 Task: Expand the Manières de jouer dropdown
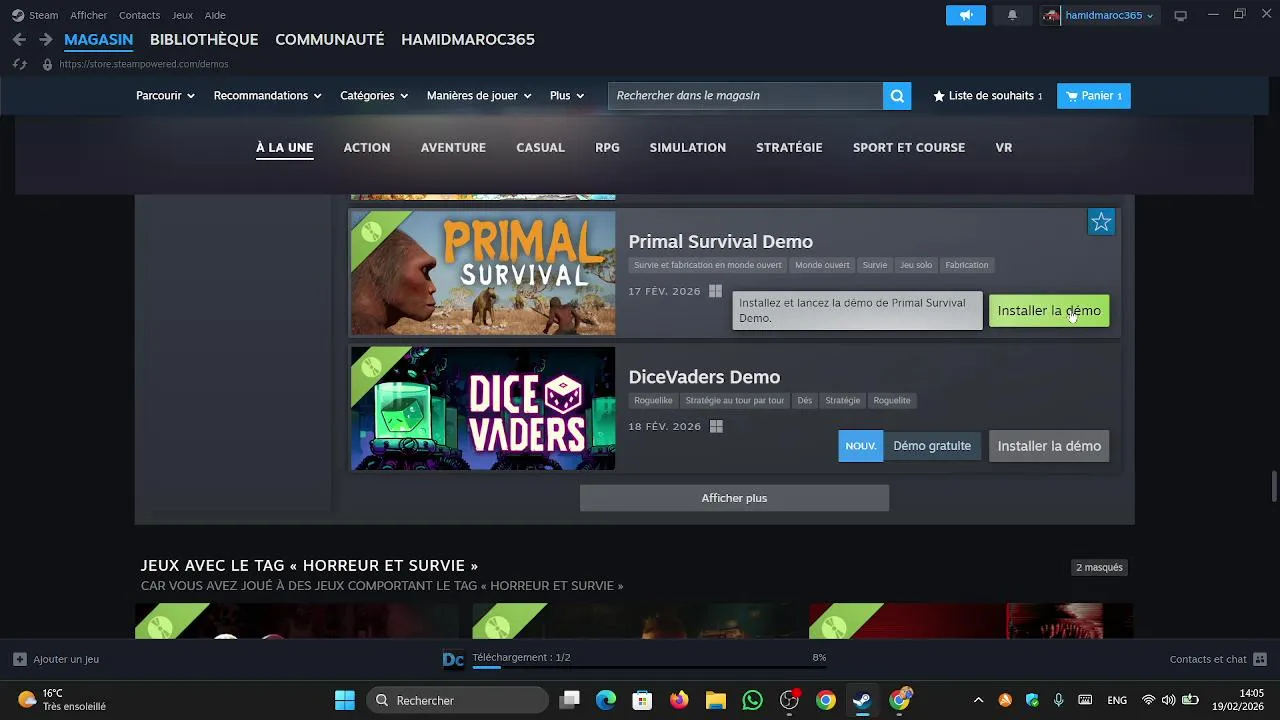[479, 96]
